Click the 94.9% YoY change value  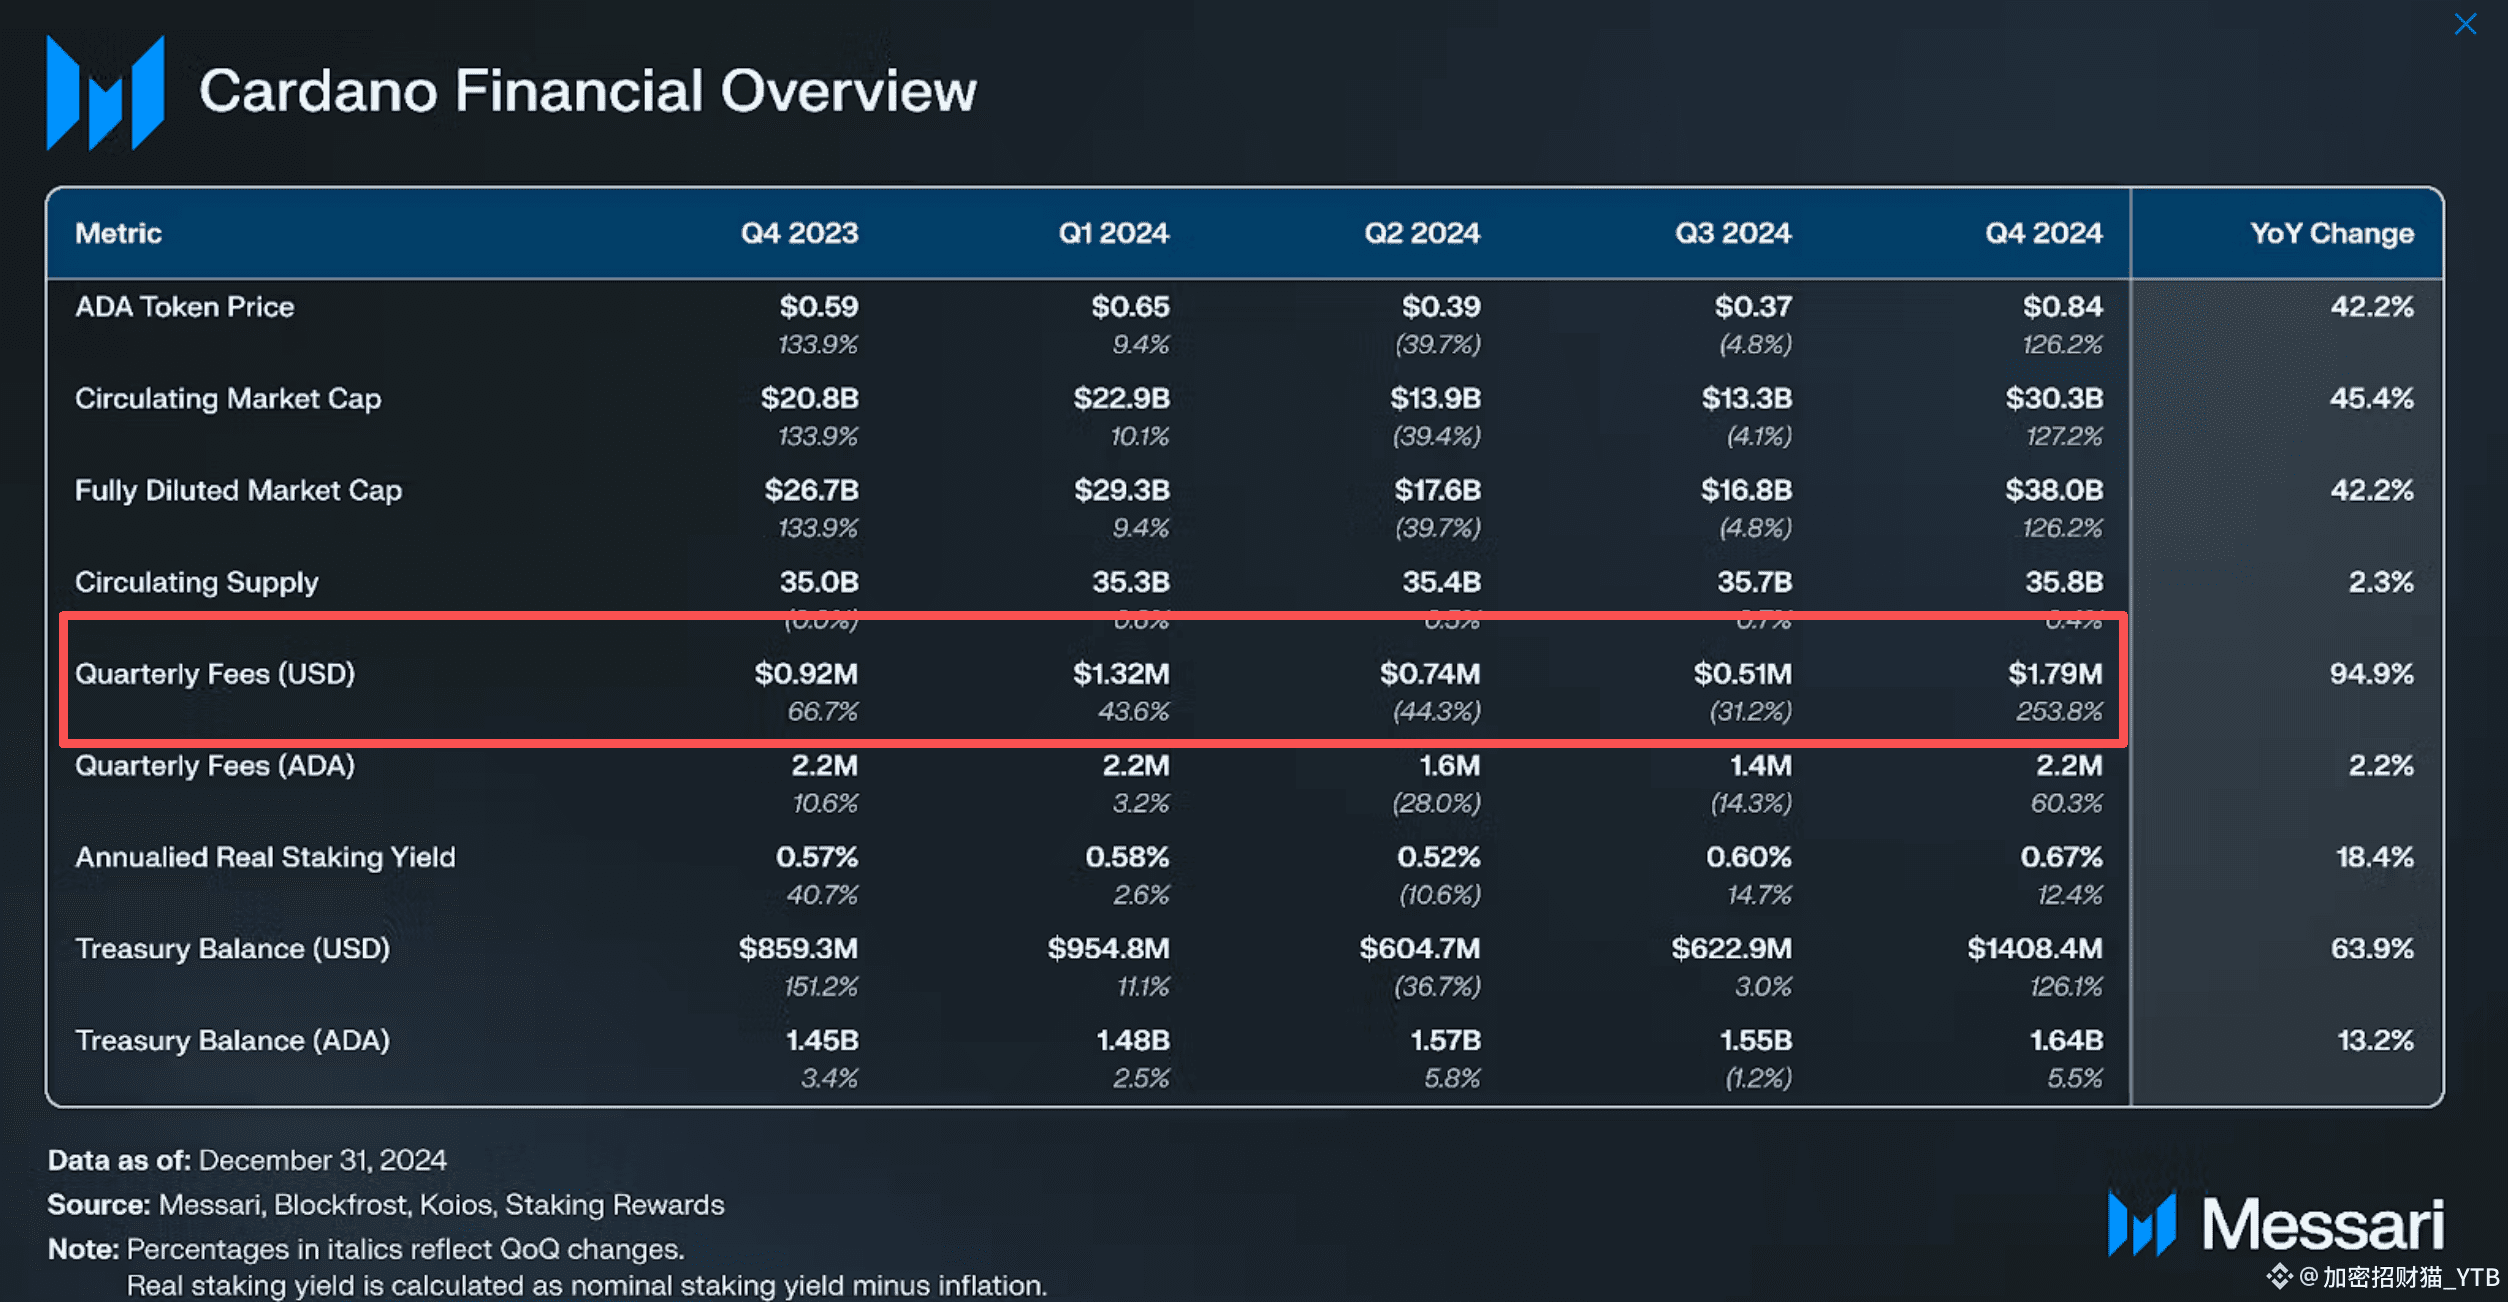[2371, 674]
